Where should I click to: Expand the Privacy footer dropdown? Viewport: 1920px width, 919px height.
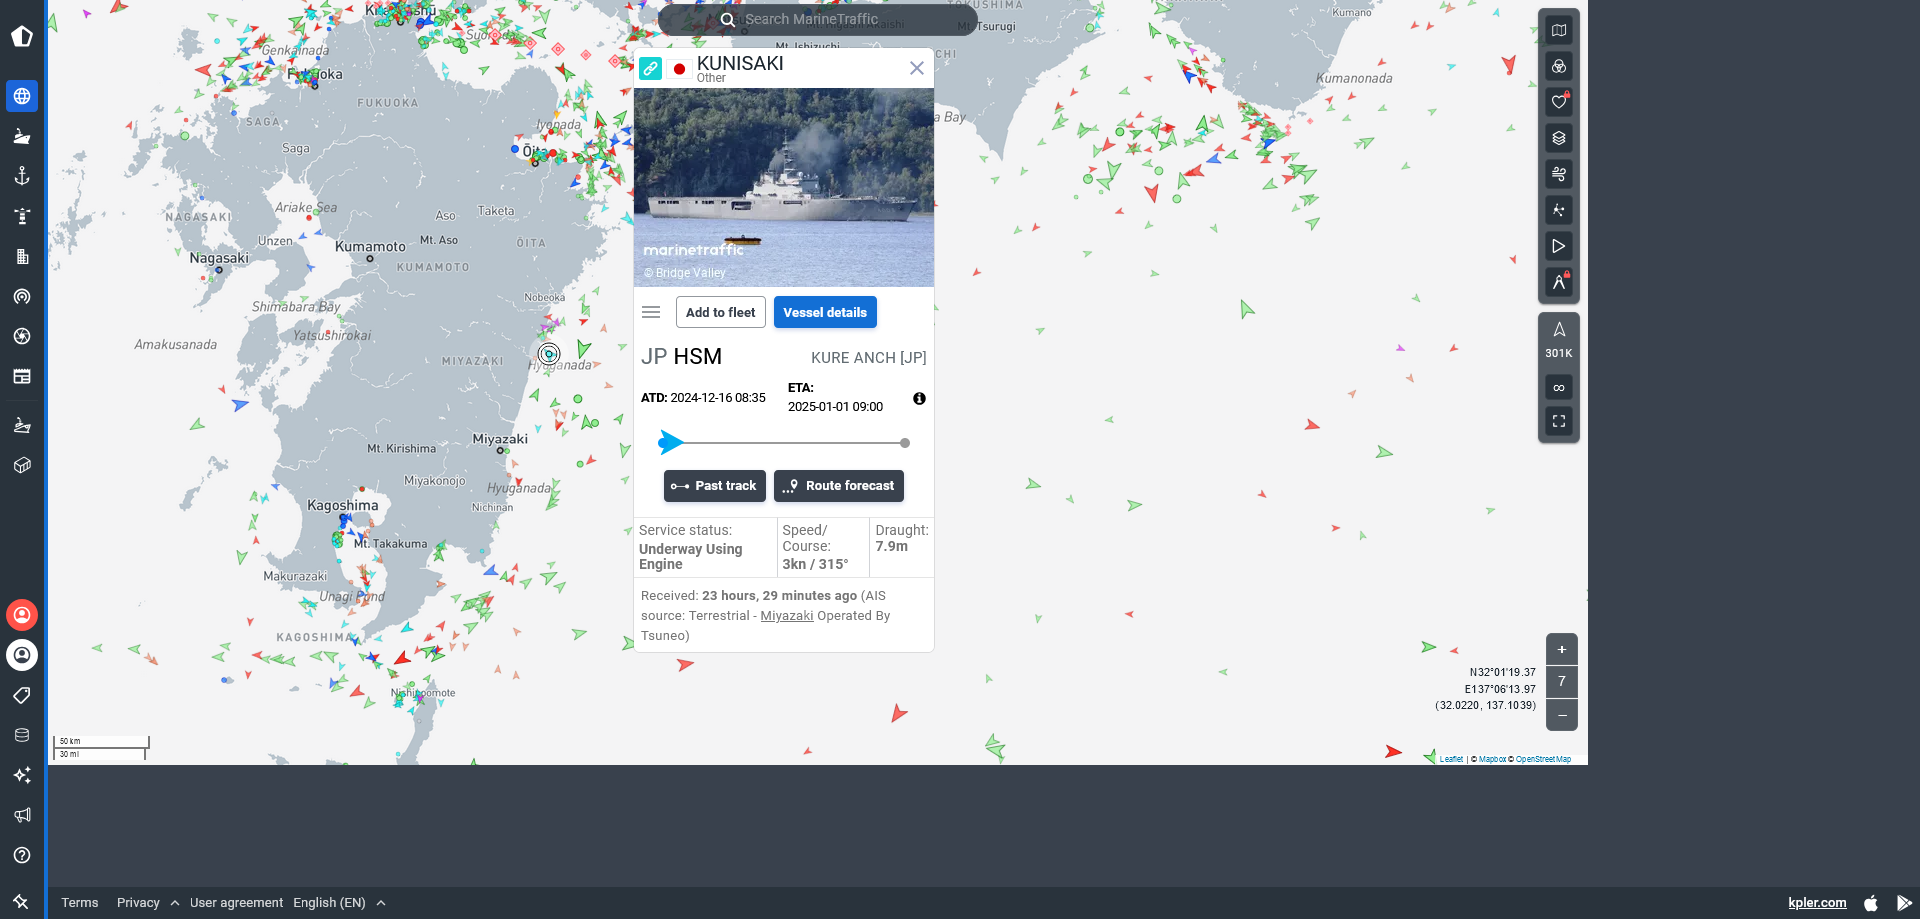[x=148, y=903]
